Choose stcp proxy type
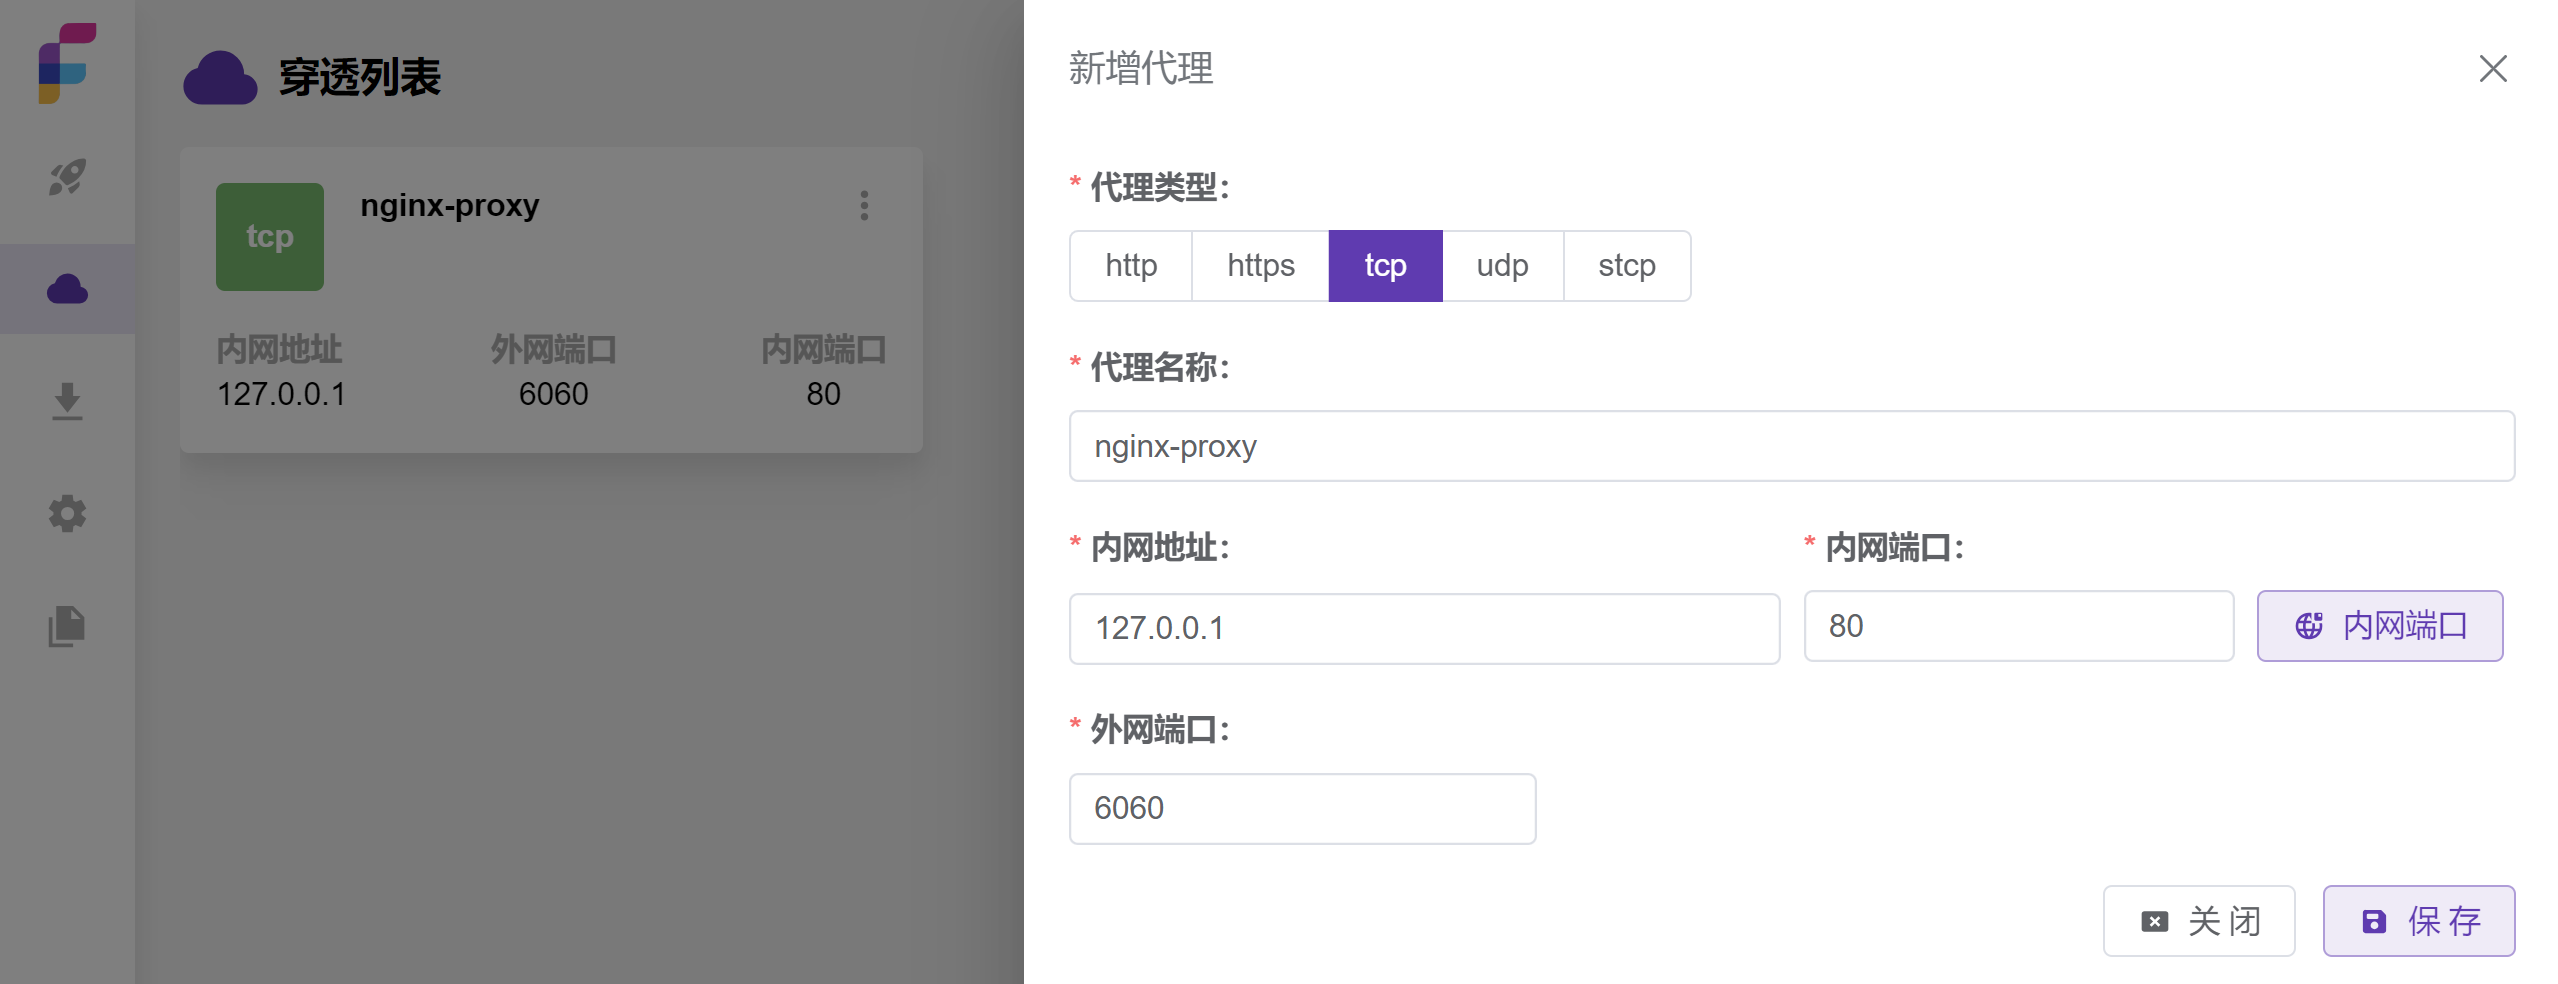The width and height of the screenshot is (2558, 984). click(x=1626, y=266)
